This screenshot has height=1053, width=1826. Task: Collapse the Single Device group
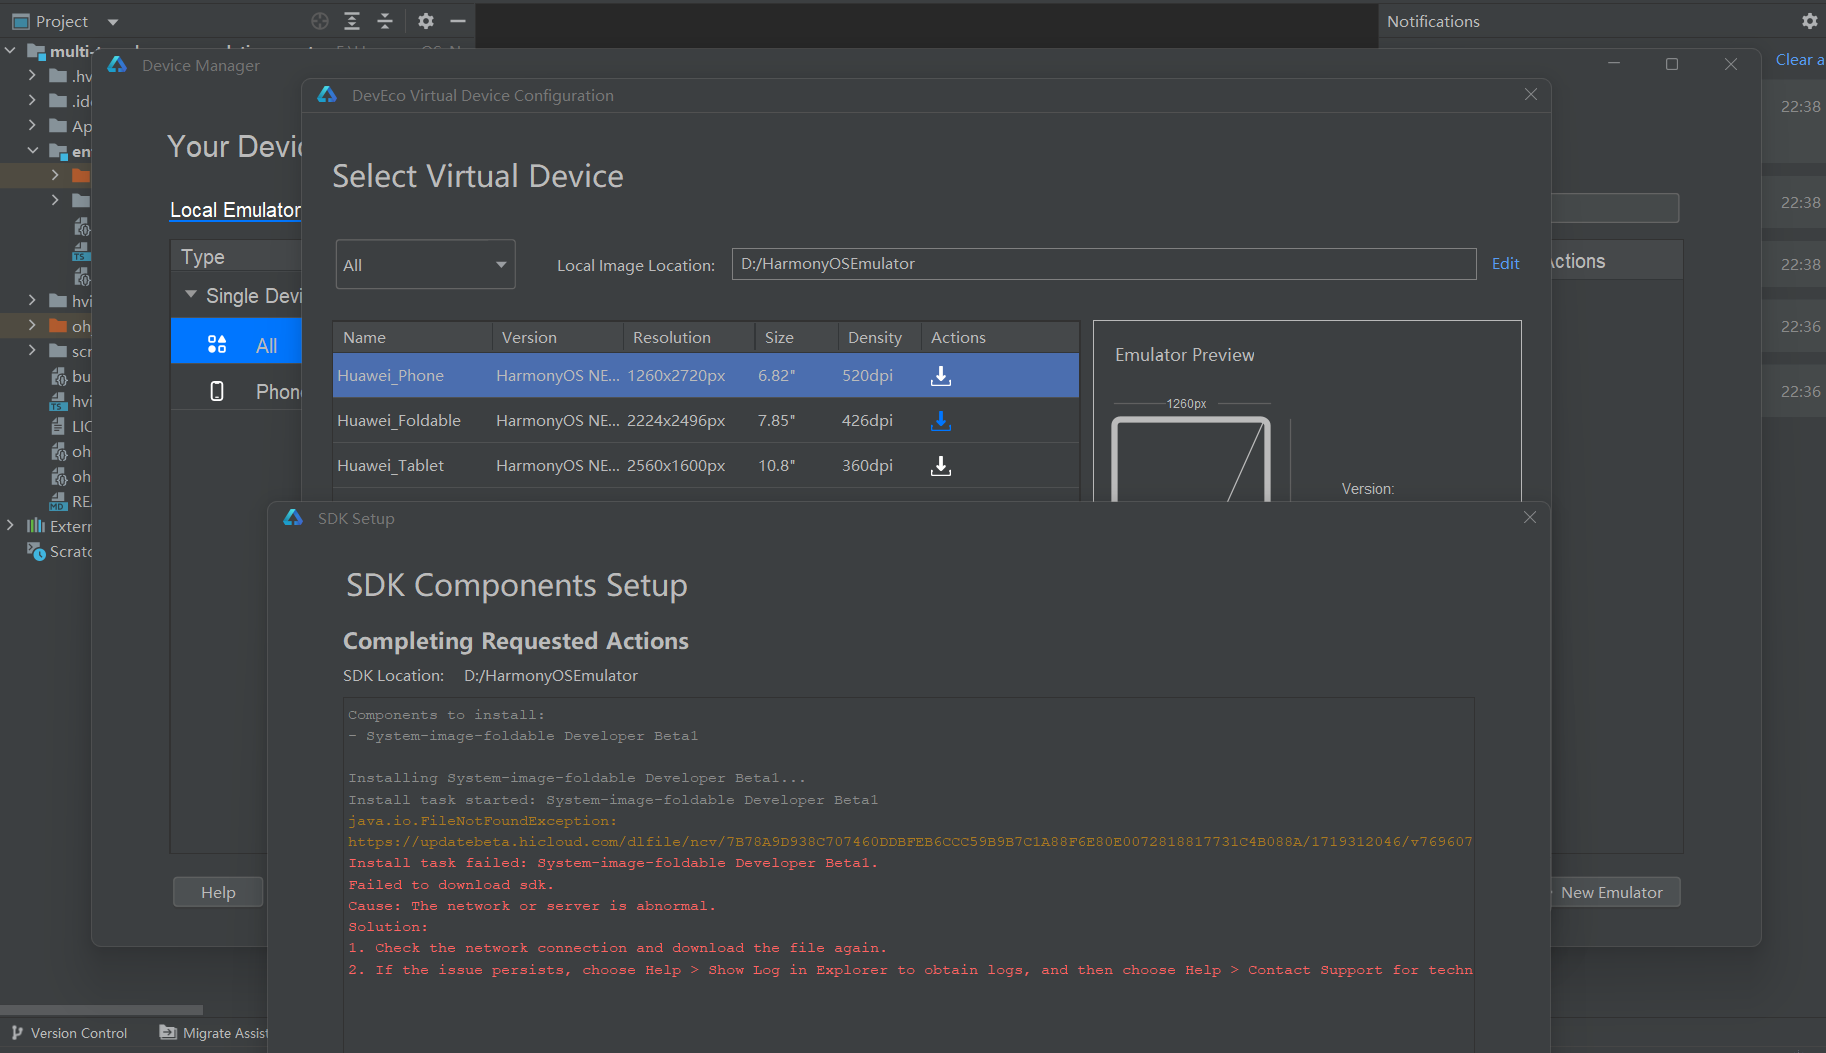190,295
